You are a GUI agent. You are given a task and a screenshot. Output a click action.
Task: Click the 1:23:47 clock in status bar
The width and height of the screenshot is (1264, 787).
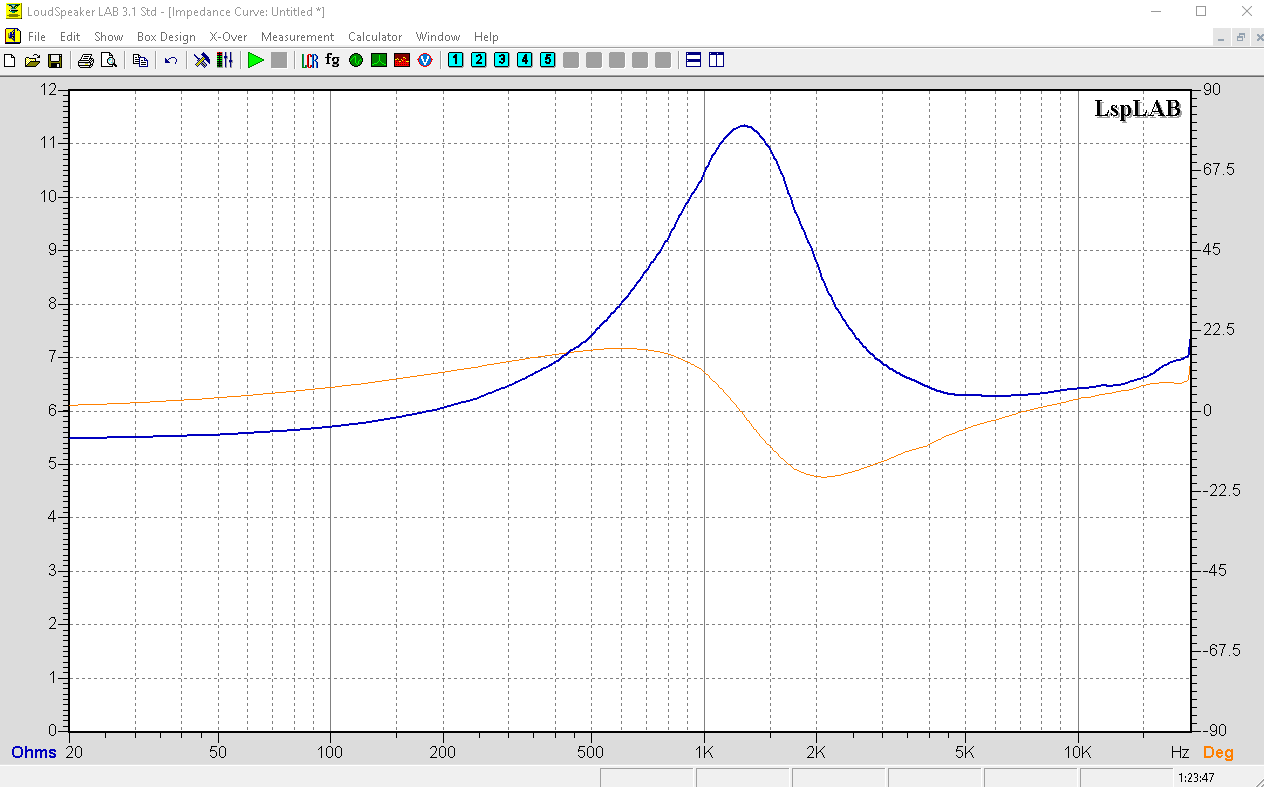(x=1196, y=777)
